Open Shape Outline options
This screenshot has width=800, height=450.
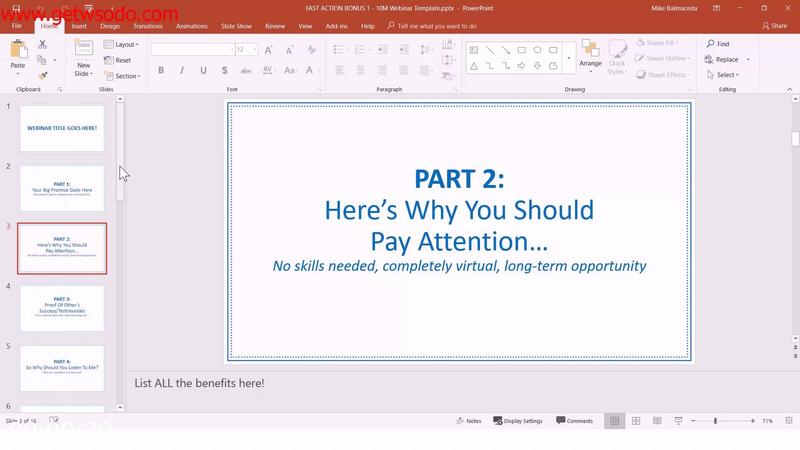pos(662,58)
